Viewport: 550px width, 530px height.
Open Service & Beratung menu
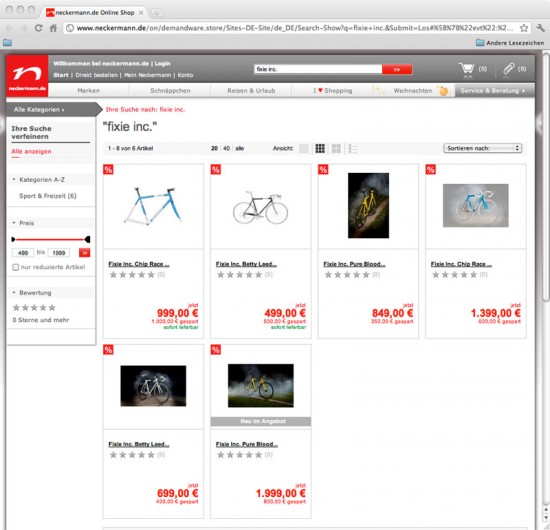(x=495, y=90)
